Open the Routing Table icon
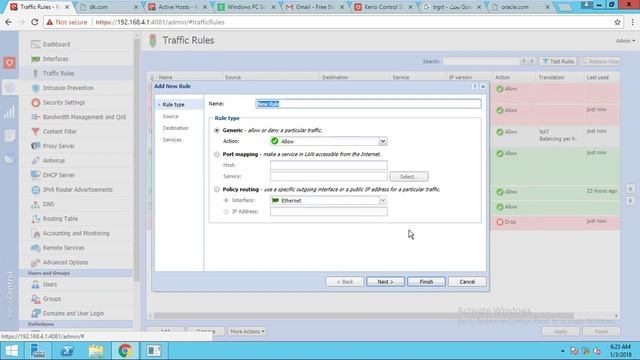 coord(36,219)
